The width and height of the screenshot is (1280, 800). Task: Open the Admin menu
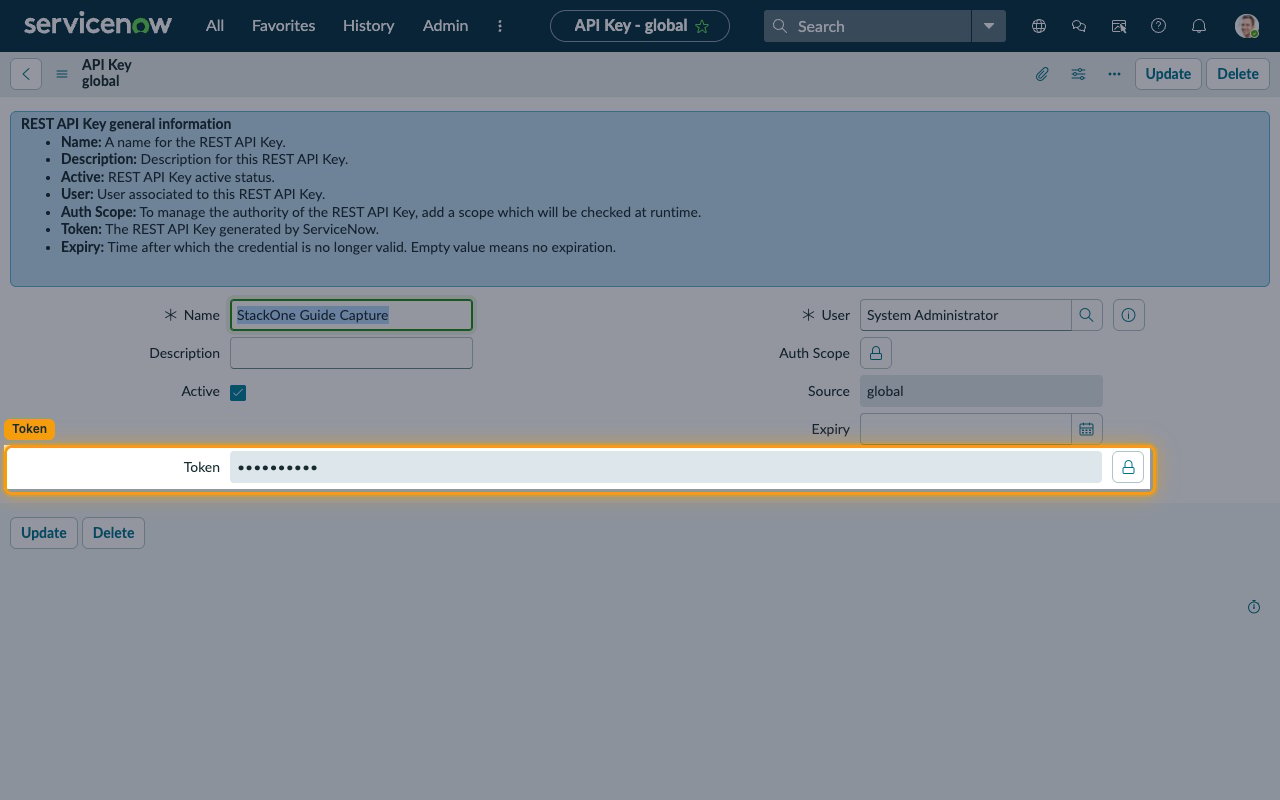click(445, 26)
